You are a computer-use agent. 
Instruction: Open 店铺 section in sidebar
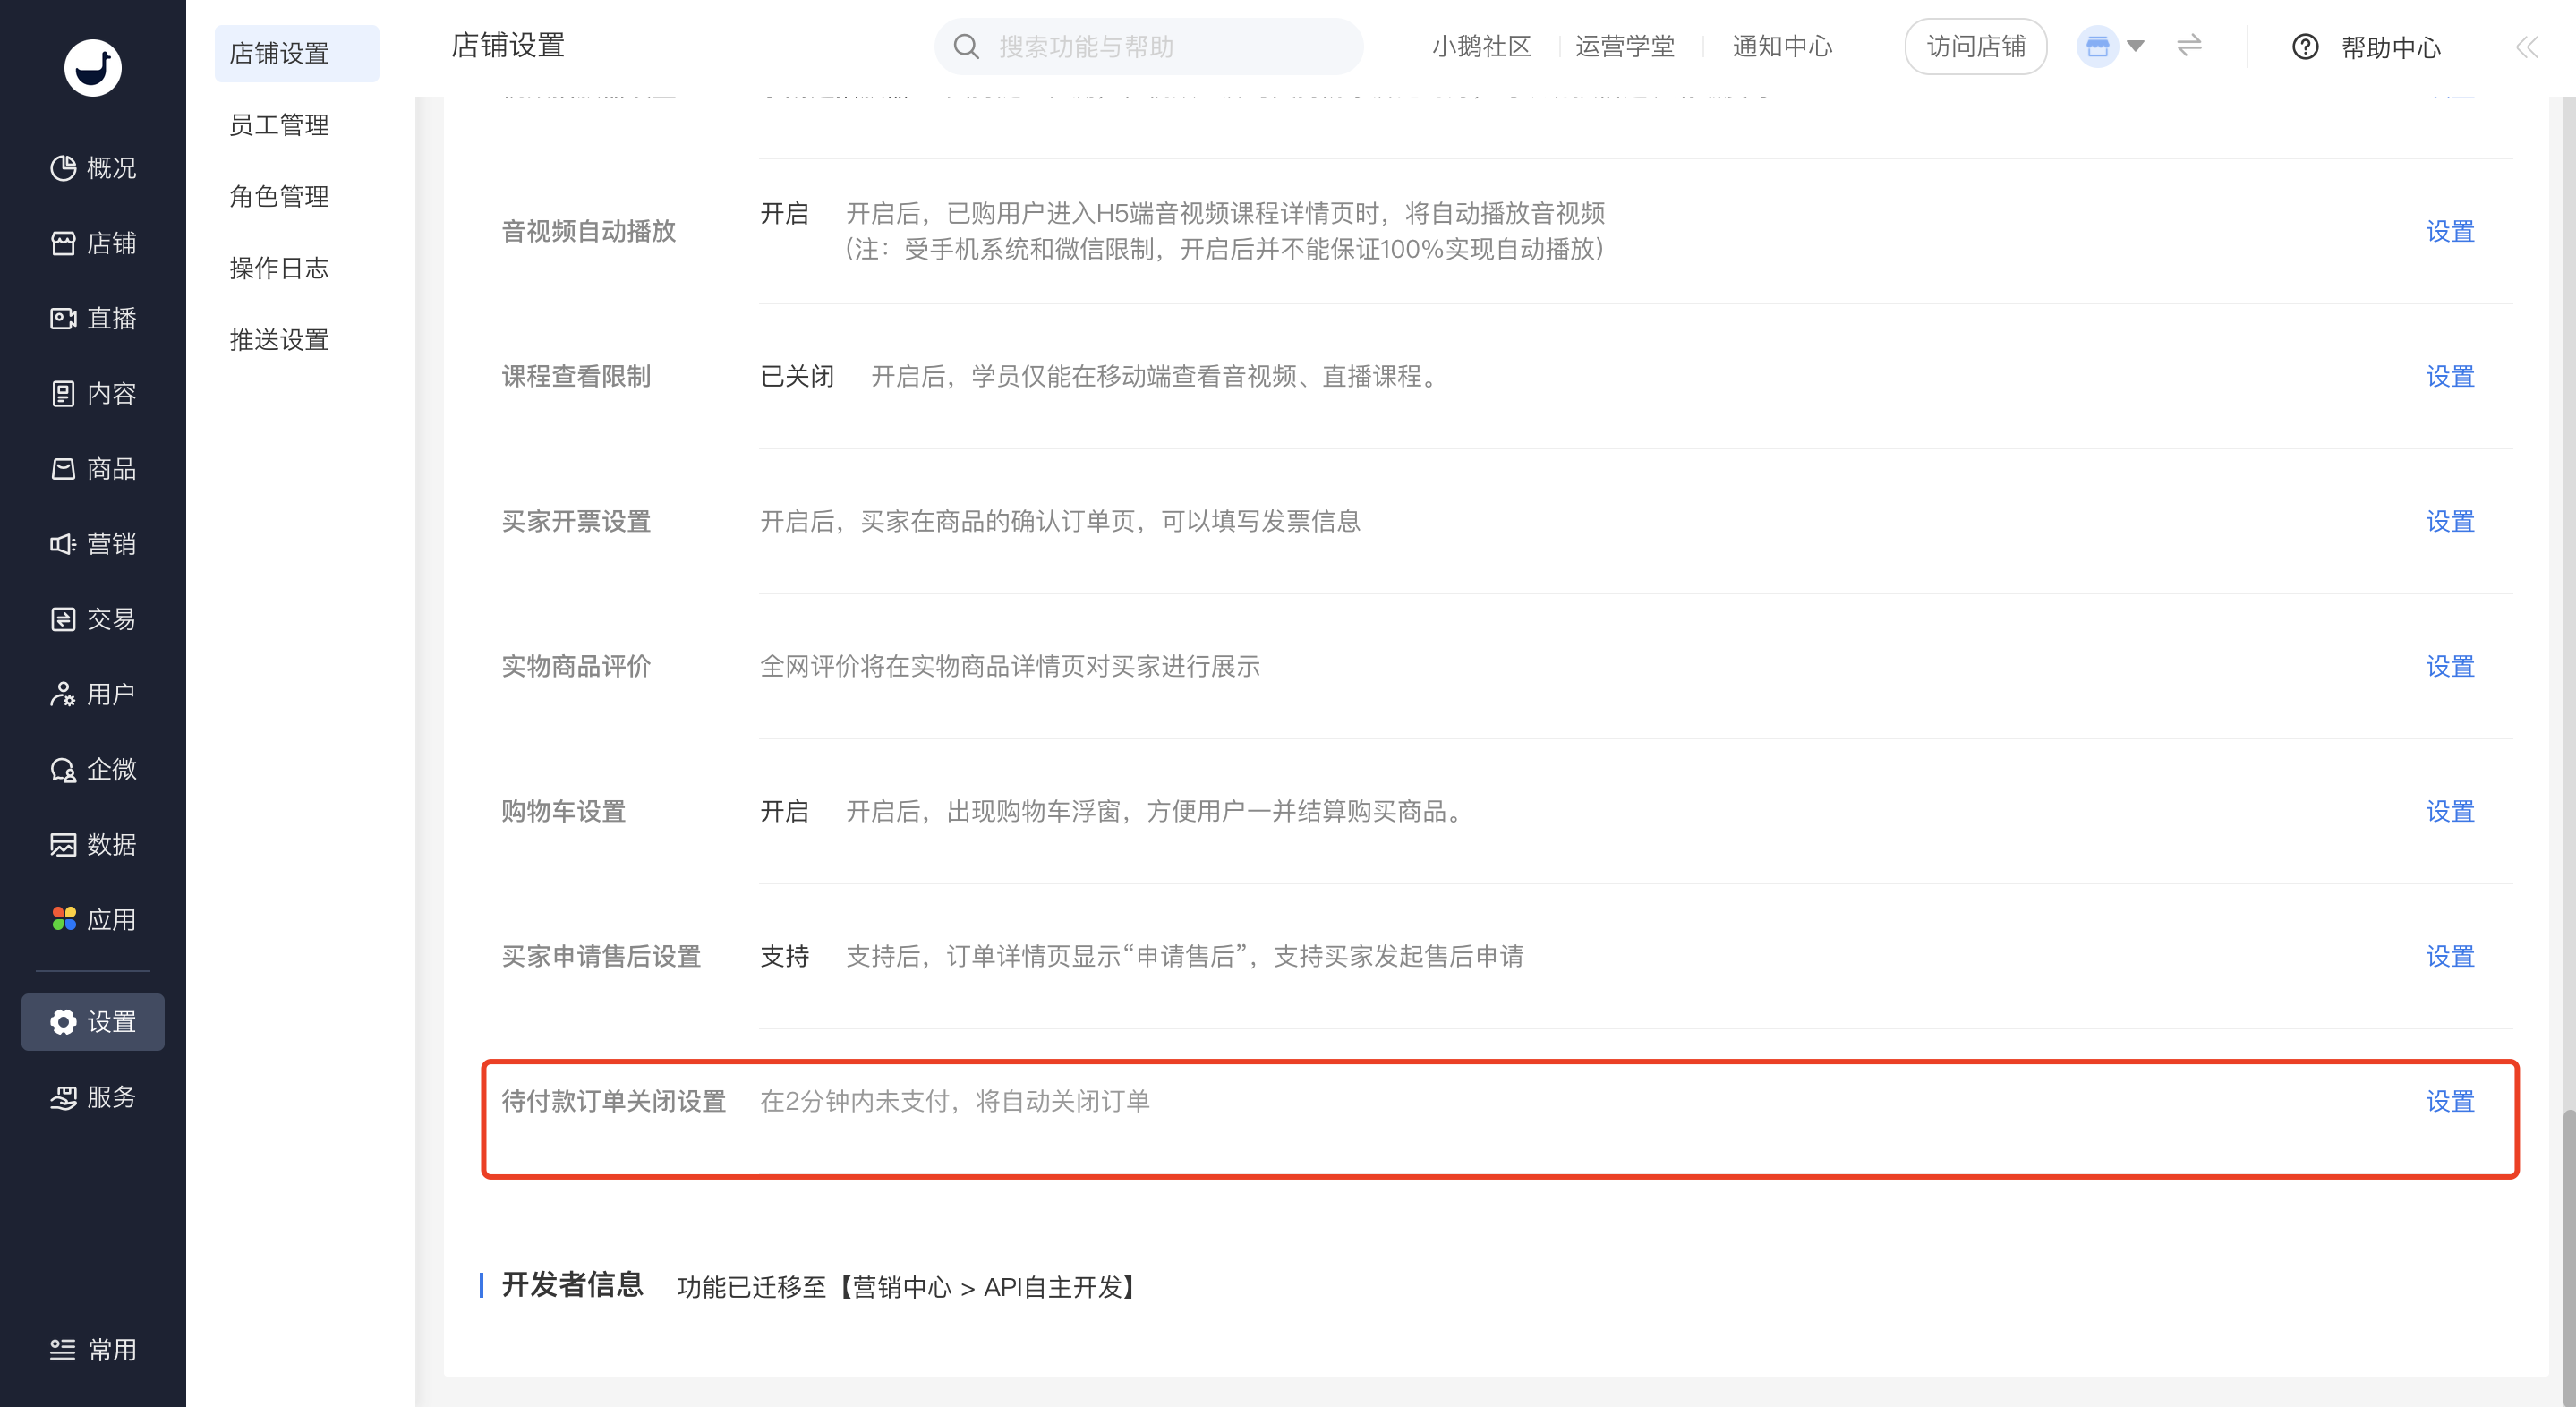pos(93,243)
